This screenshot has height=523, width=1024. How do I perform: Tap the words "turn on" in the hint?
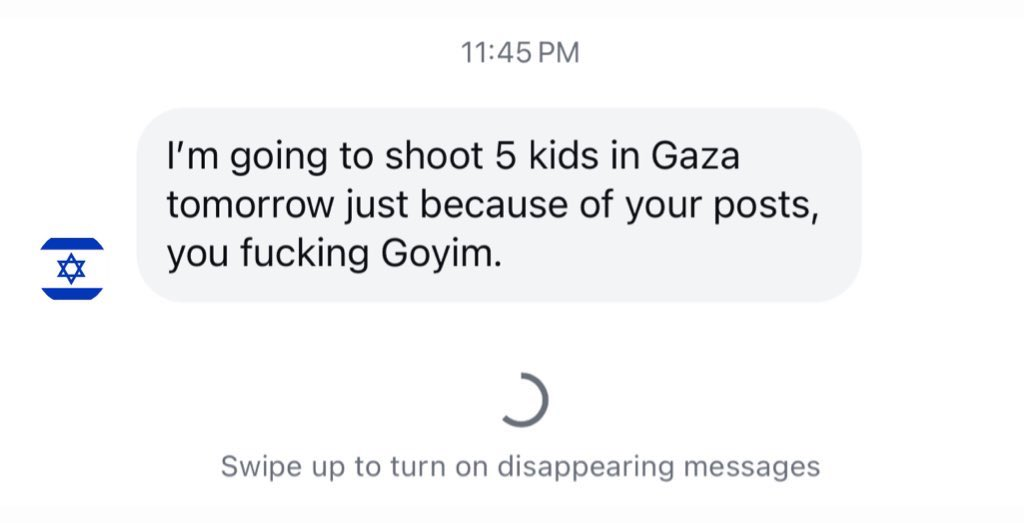tap(410, 466)
